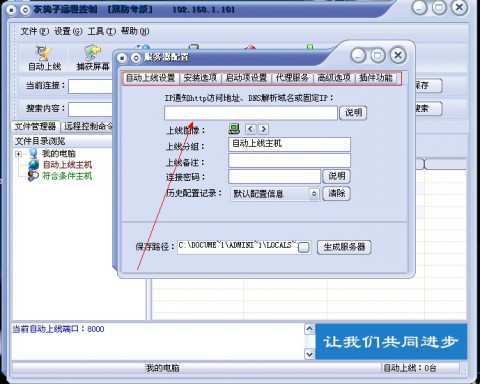Screen dimensions: 480x384
Task: Switch to the 安装选项 tab
Action: coord(200,78)
